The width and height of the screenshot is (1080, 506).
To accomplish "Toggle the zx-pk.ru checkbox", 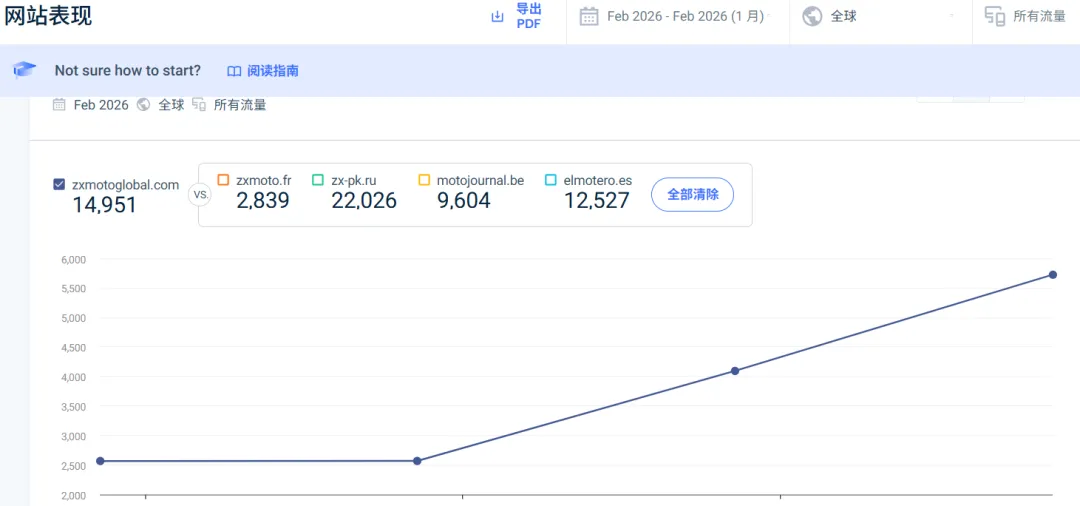I will click(x=318, y=180).
